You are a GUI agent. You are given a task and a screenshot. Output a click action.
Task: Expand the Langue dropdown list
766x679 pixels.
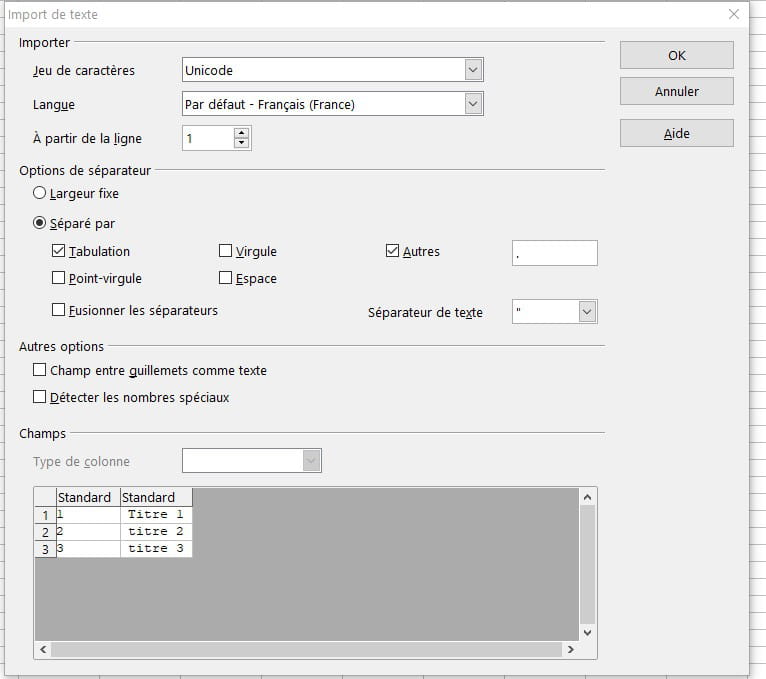tap(473, 104)
